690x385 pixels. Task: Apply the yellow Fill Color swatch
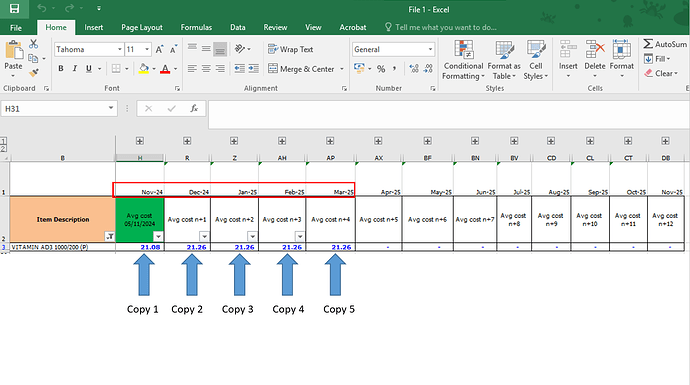point(143,69)
